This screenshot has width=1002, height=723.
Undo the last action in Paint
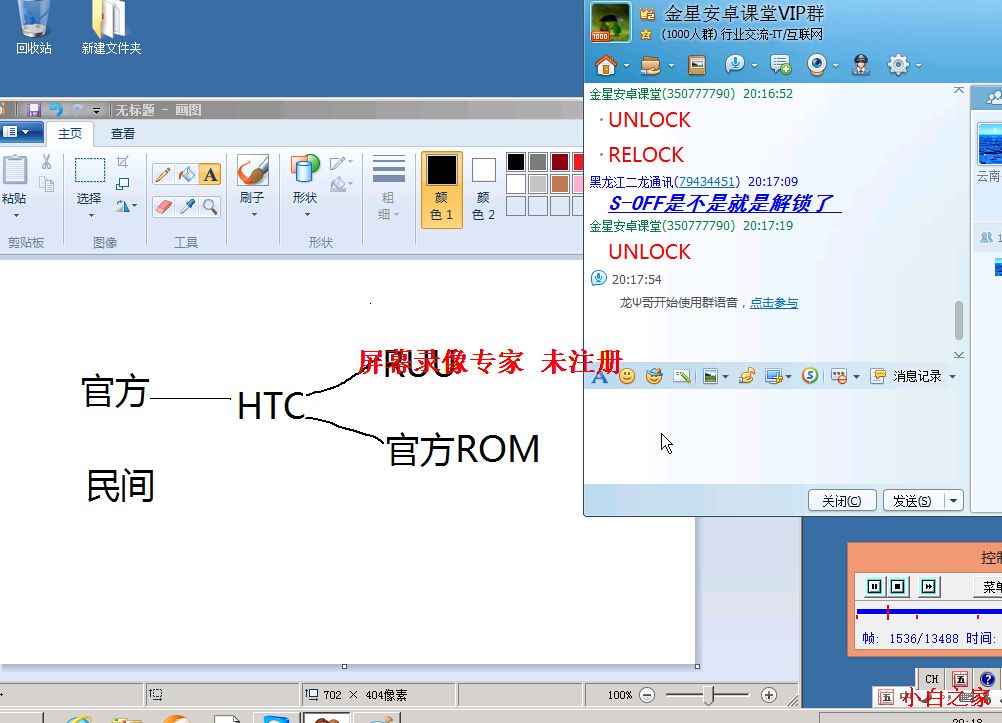click(x=56, y=110)
